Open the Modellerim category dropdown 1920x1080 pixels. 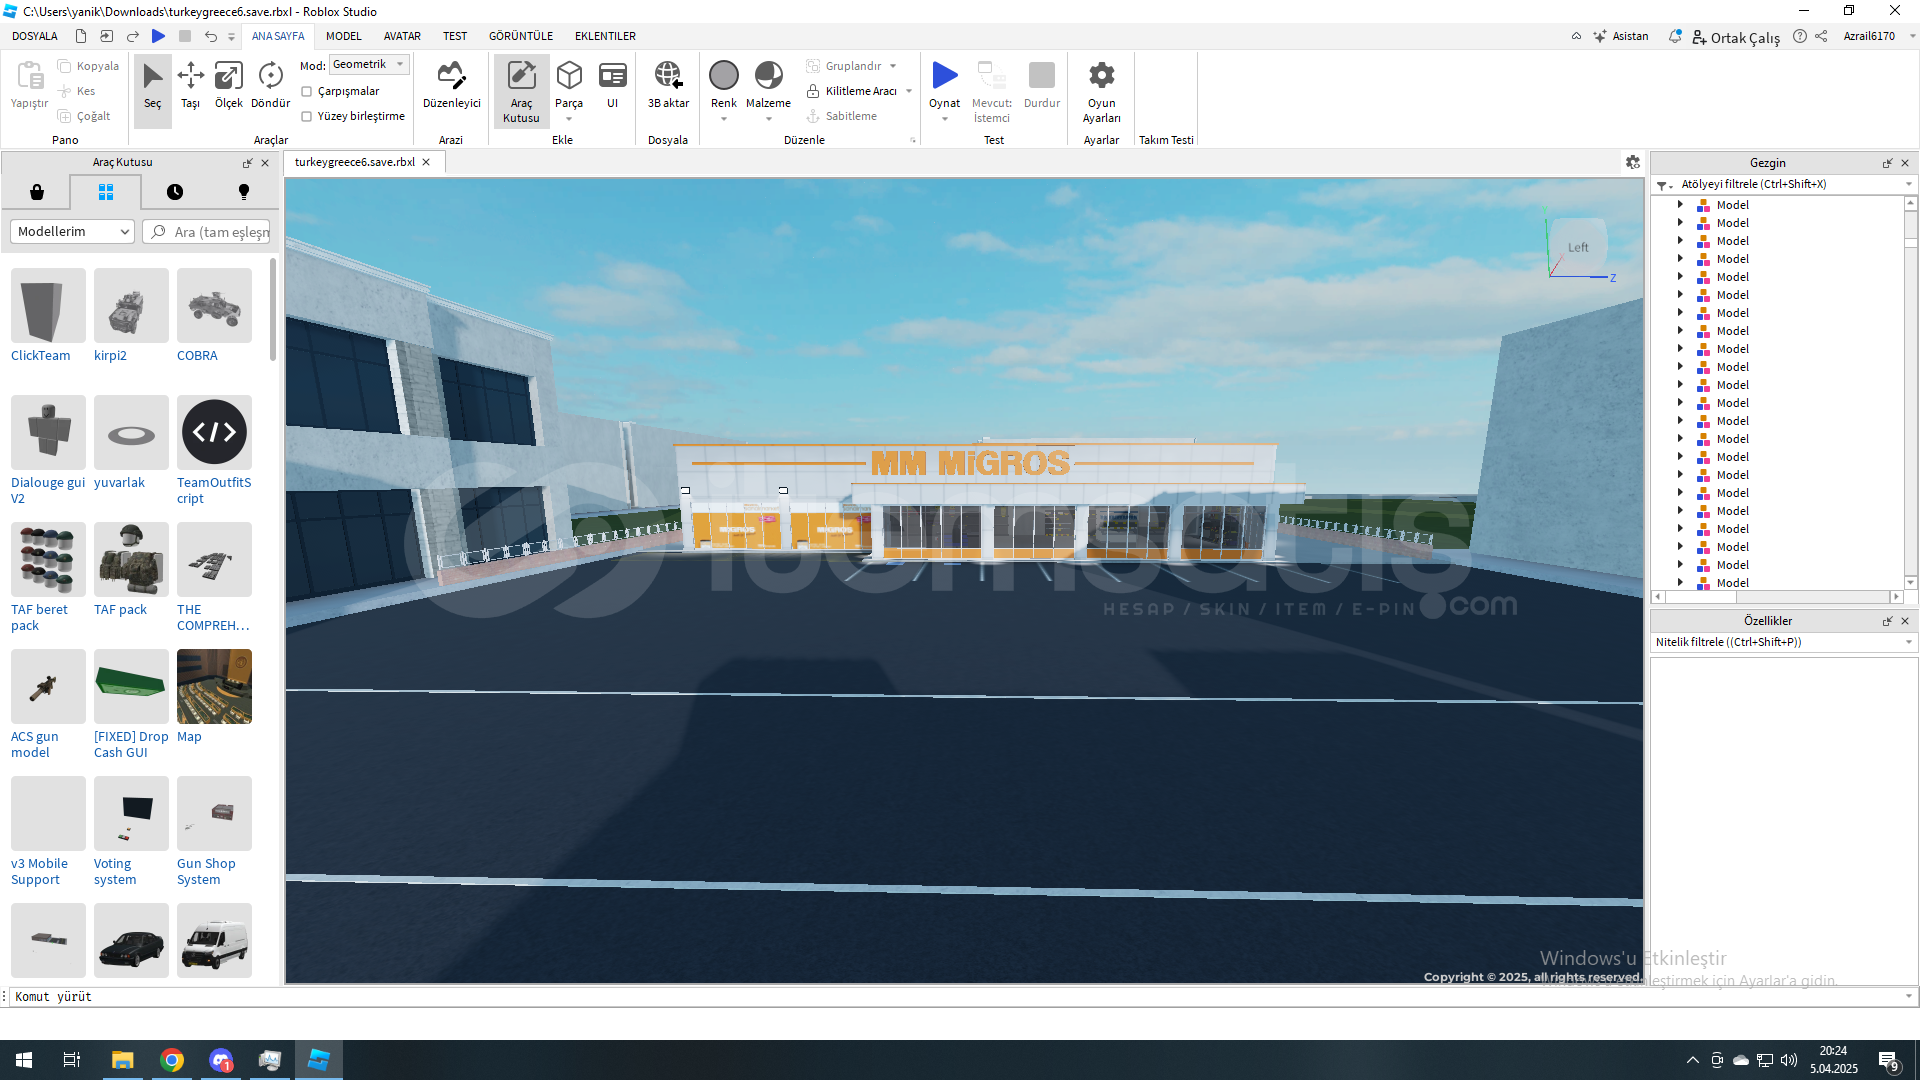pyautogui.click(x=72, y=231)
